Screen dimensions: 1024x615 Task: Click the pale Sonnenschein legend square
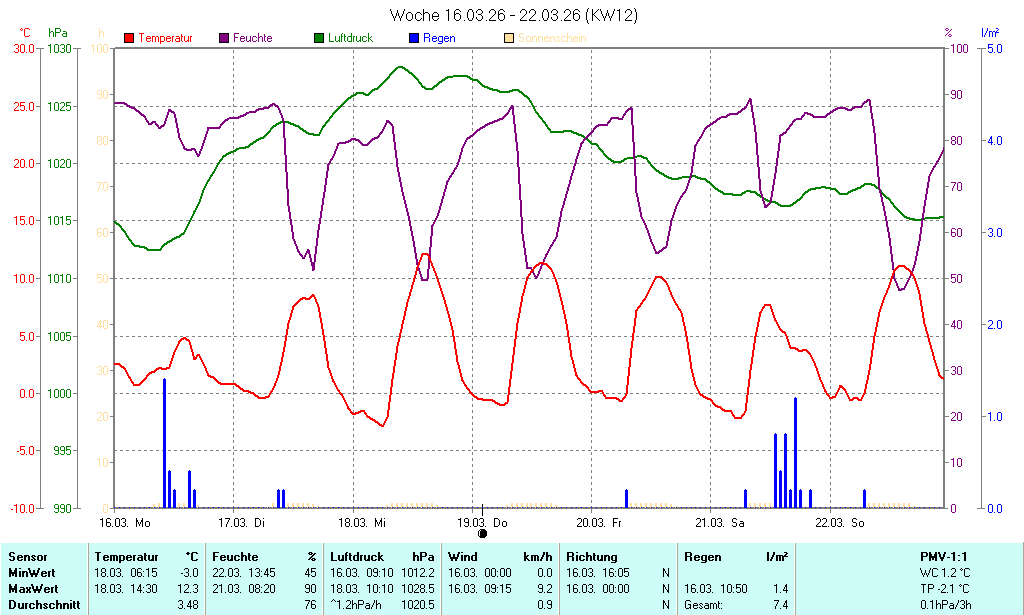tap(510, 38)
